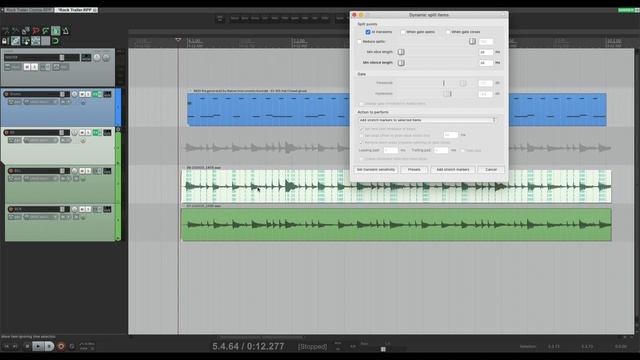Mute the second track
This screenshot has width=640, height=360.
click(x=82, y=133)
